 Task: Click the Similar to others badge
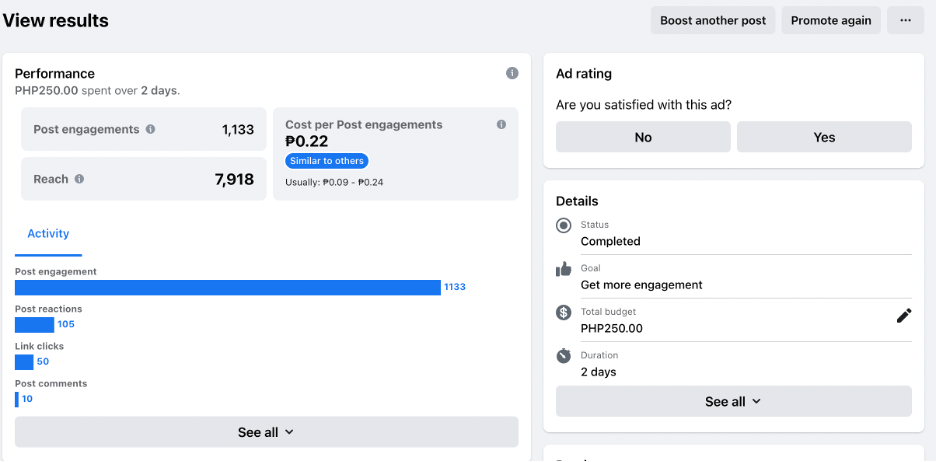pos(327,161)
